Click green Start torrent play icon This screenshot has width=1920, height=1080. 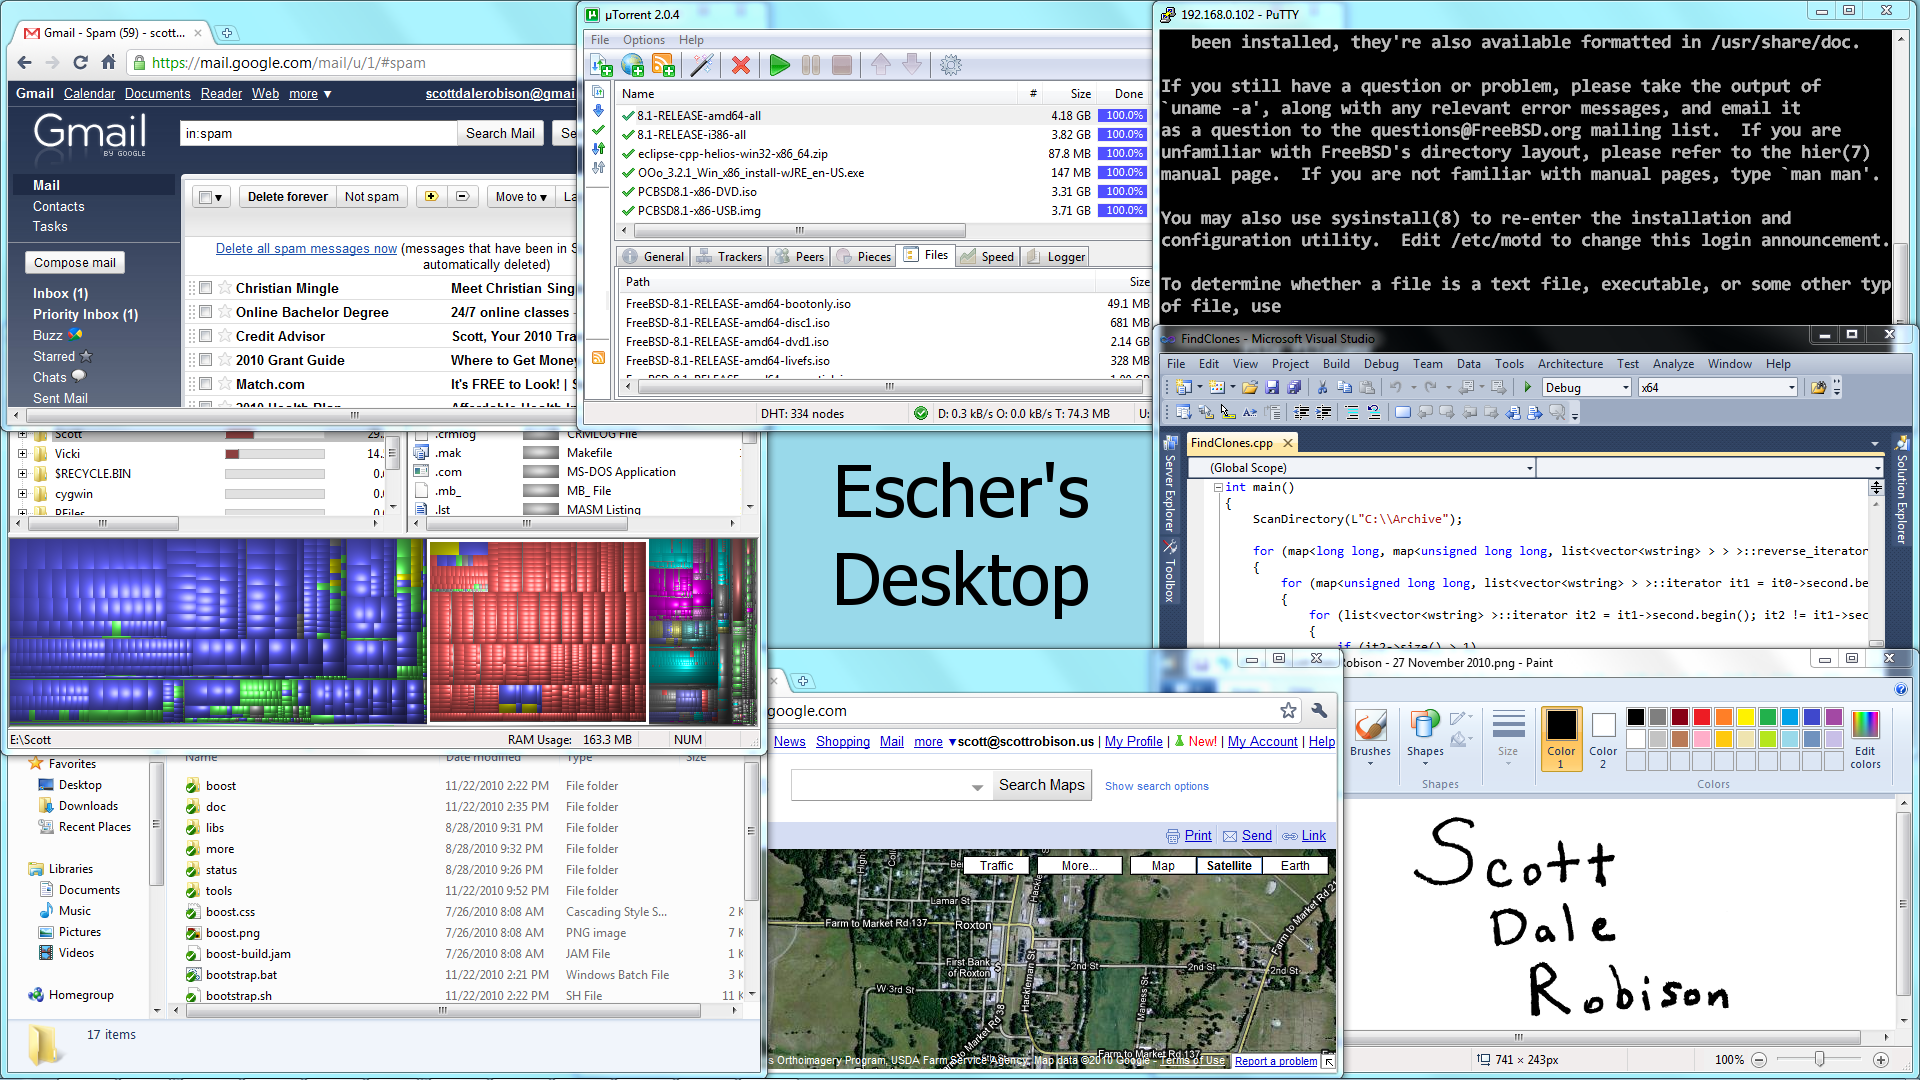point(780,66)
